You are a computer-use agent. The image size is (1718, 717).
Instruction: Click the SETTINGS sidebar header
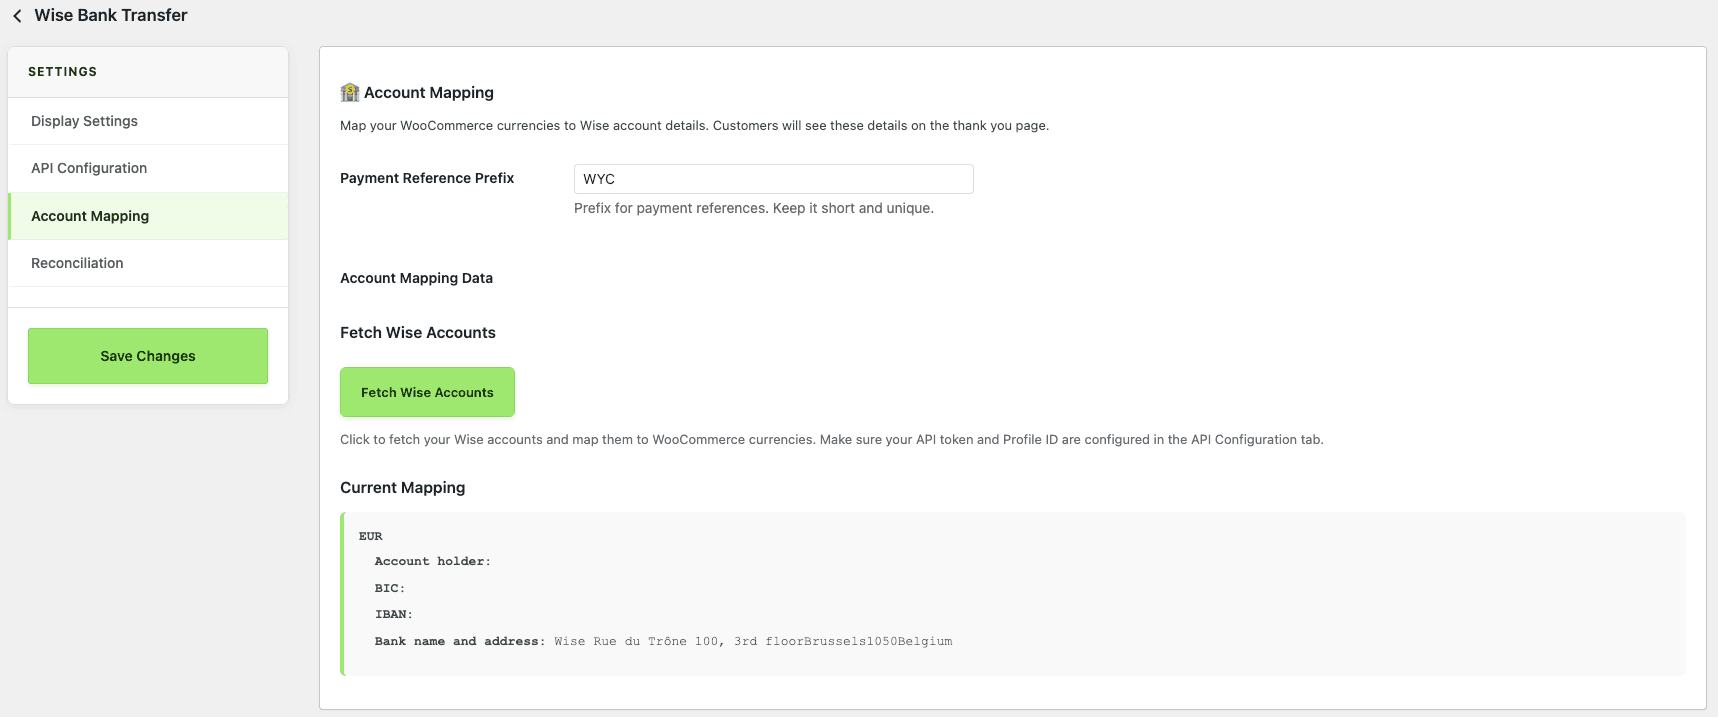point(62,72)
